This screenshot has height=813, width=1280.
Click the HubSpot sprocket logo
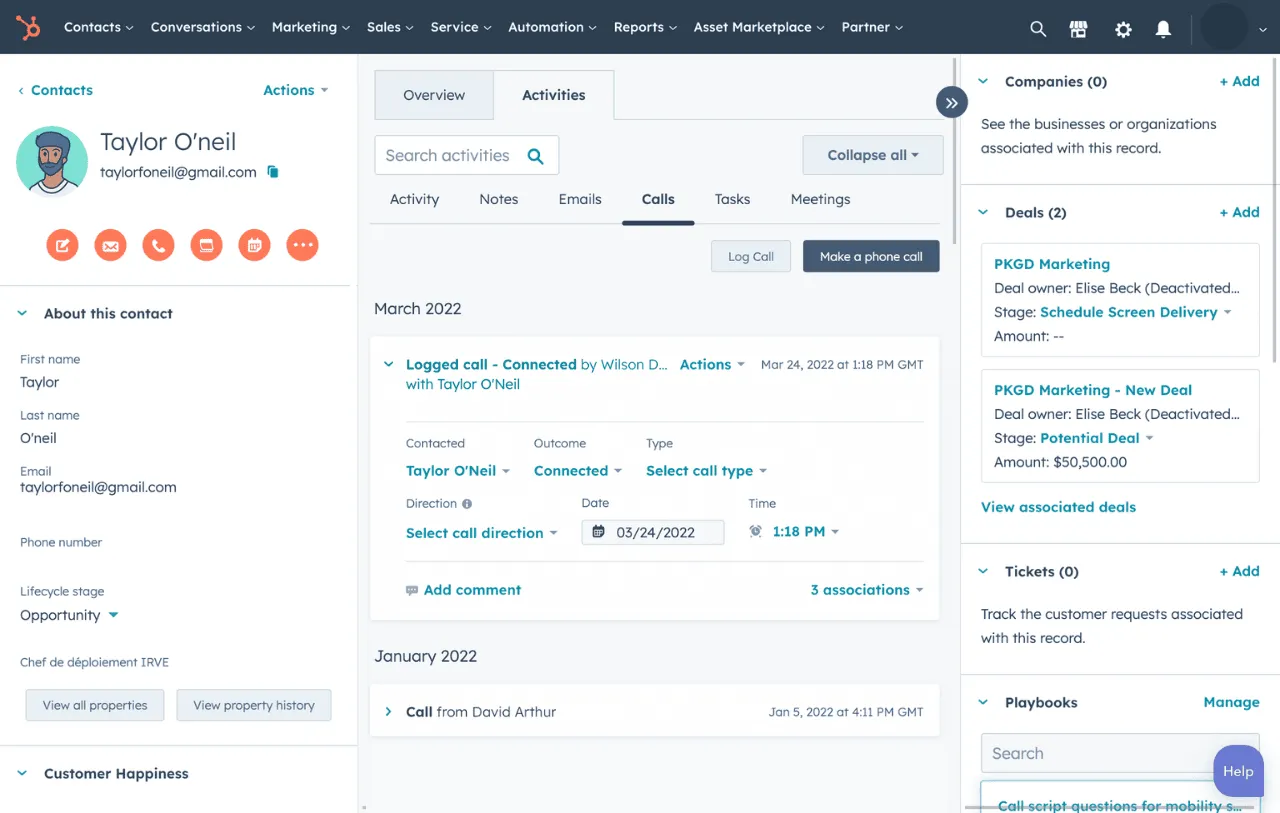tap(28, 27)
